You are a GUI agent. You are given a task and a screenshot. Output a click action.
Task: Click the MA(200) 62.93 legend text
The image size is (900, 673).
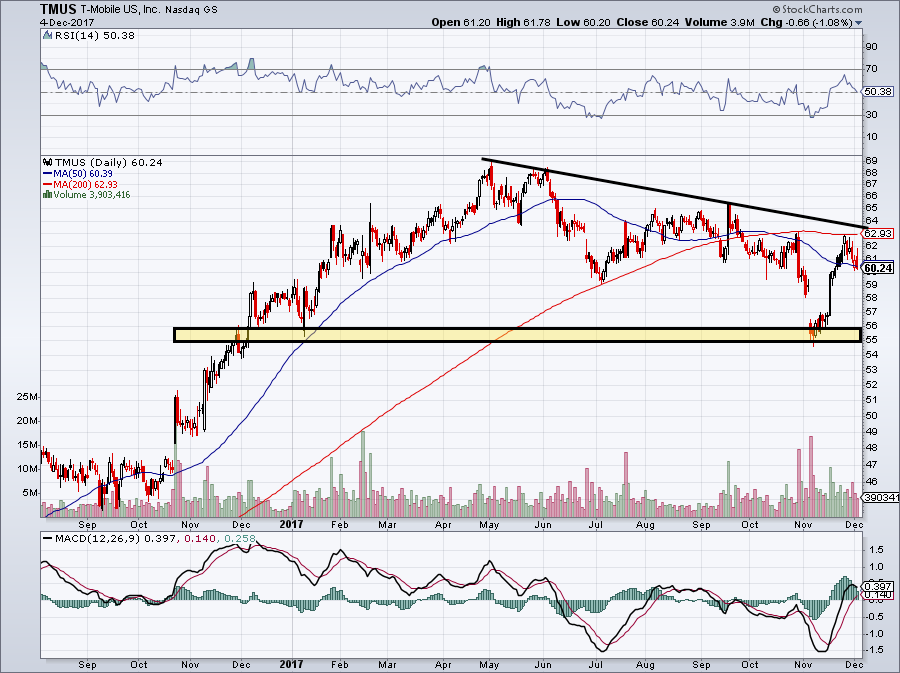[85, 184]
